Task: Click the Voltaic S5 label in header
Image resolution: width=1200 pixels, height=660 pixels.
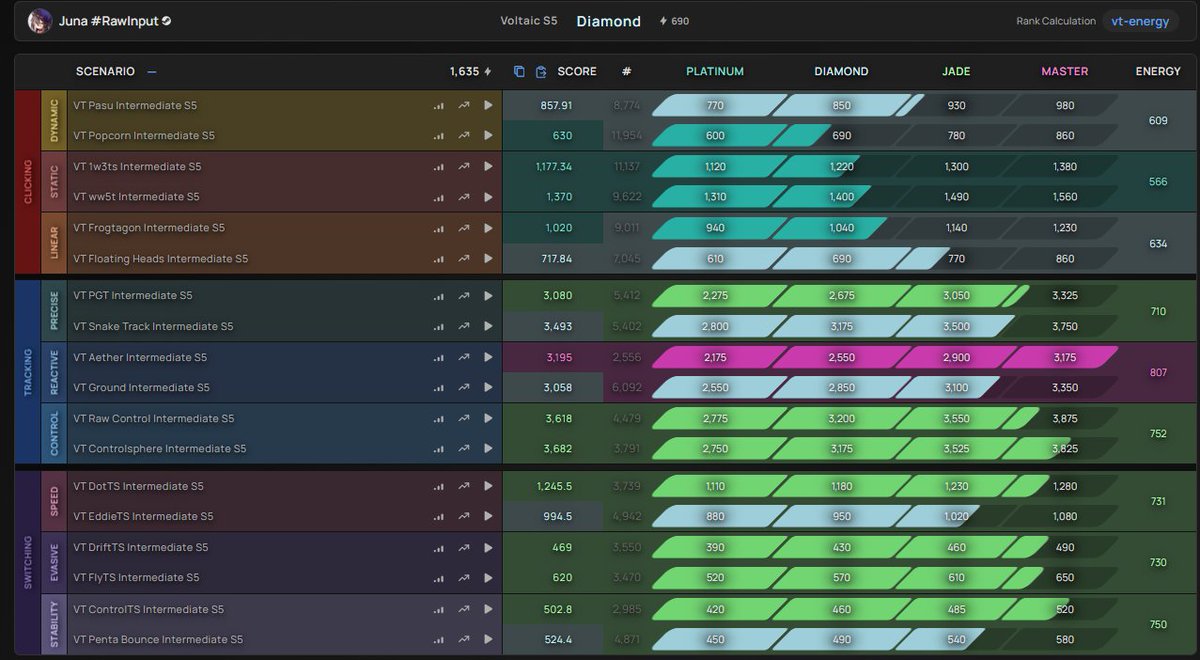Action: tap(529, 20)
